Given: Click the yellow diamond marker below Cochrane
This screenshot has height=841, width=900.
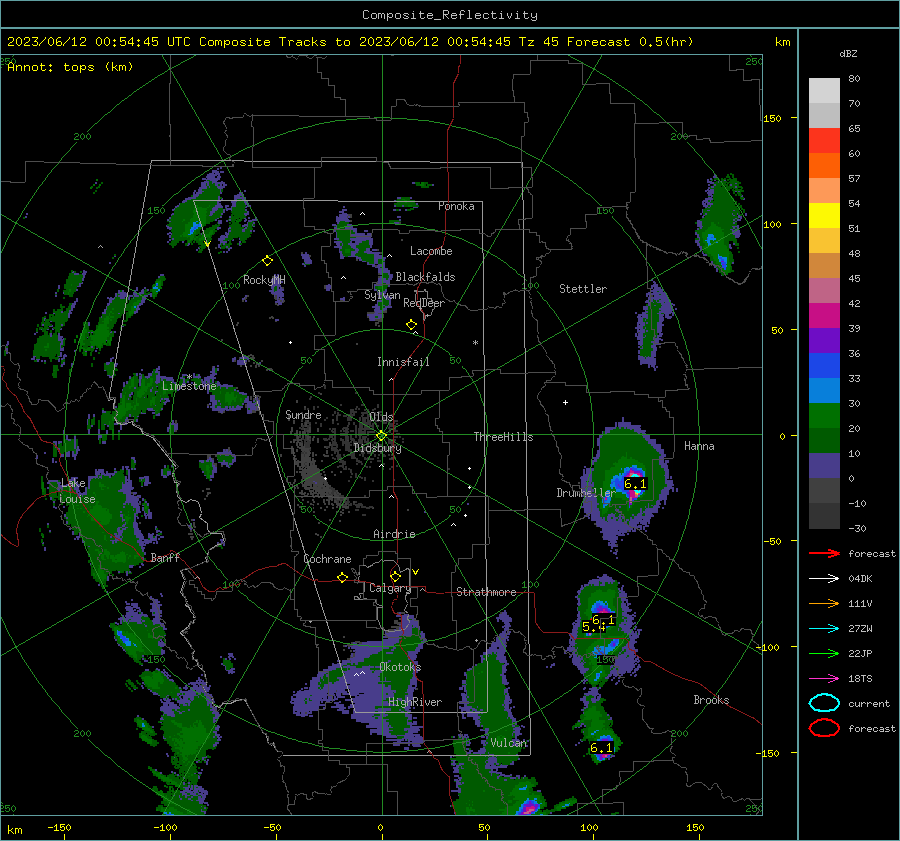Looking at the screenshot, I should [x=342, y=578].
